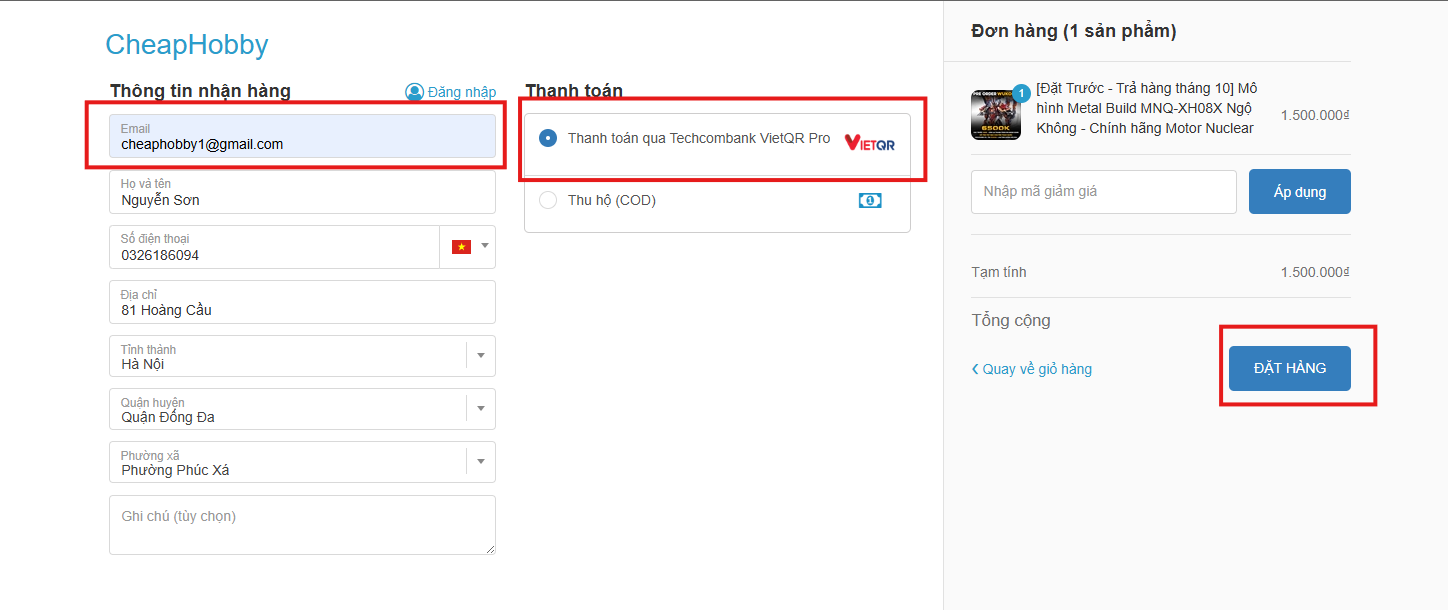Click the user account icon beside Đăng nhập

pos(414,92)
